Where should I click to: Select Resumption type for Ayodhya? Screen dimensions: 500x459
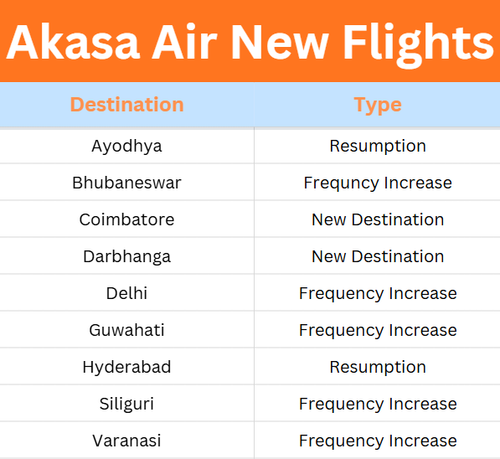378,146
